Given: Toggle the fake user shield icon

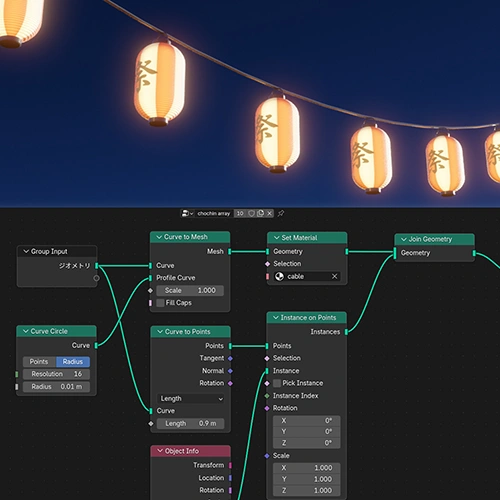Looking at the screenshot, I should click(252, 213).
